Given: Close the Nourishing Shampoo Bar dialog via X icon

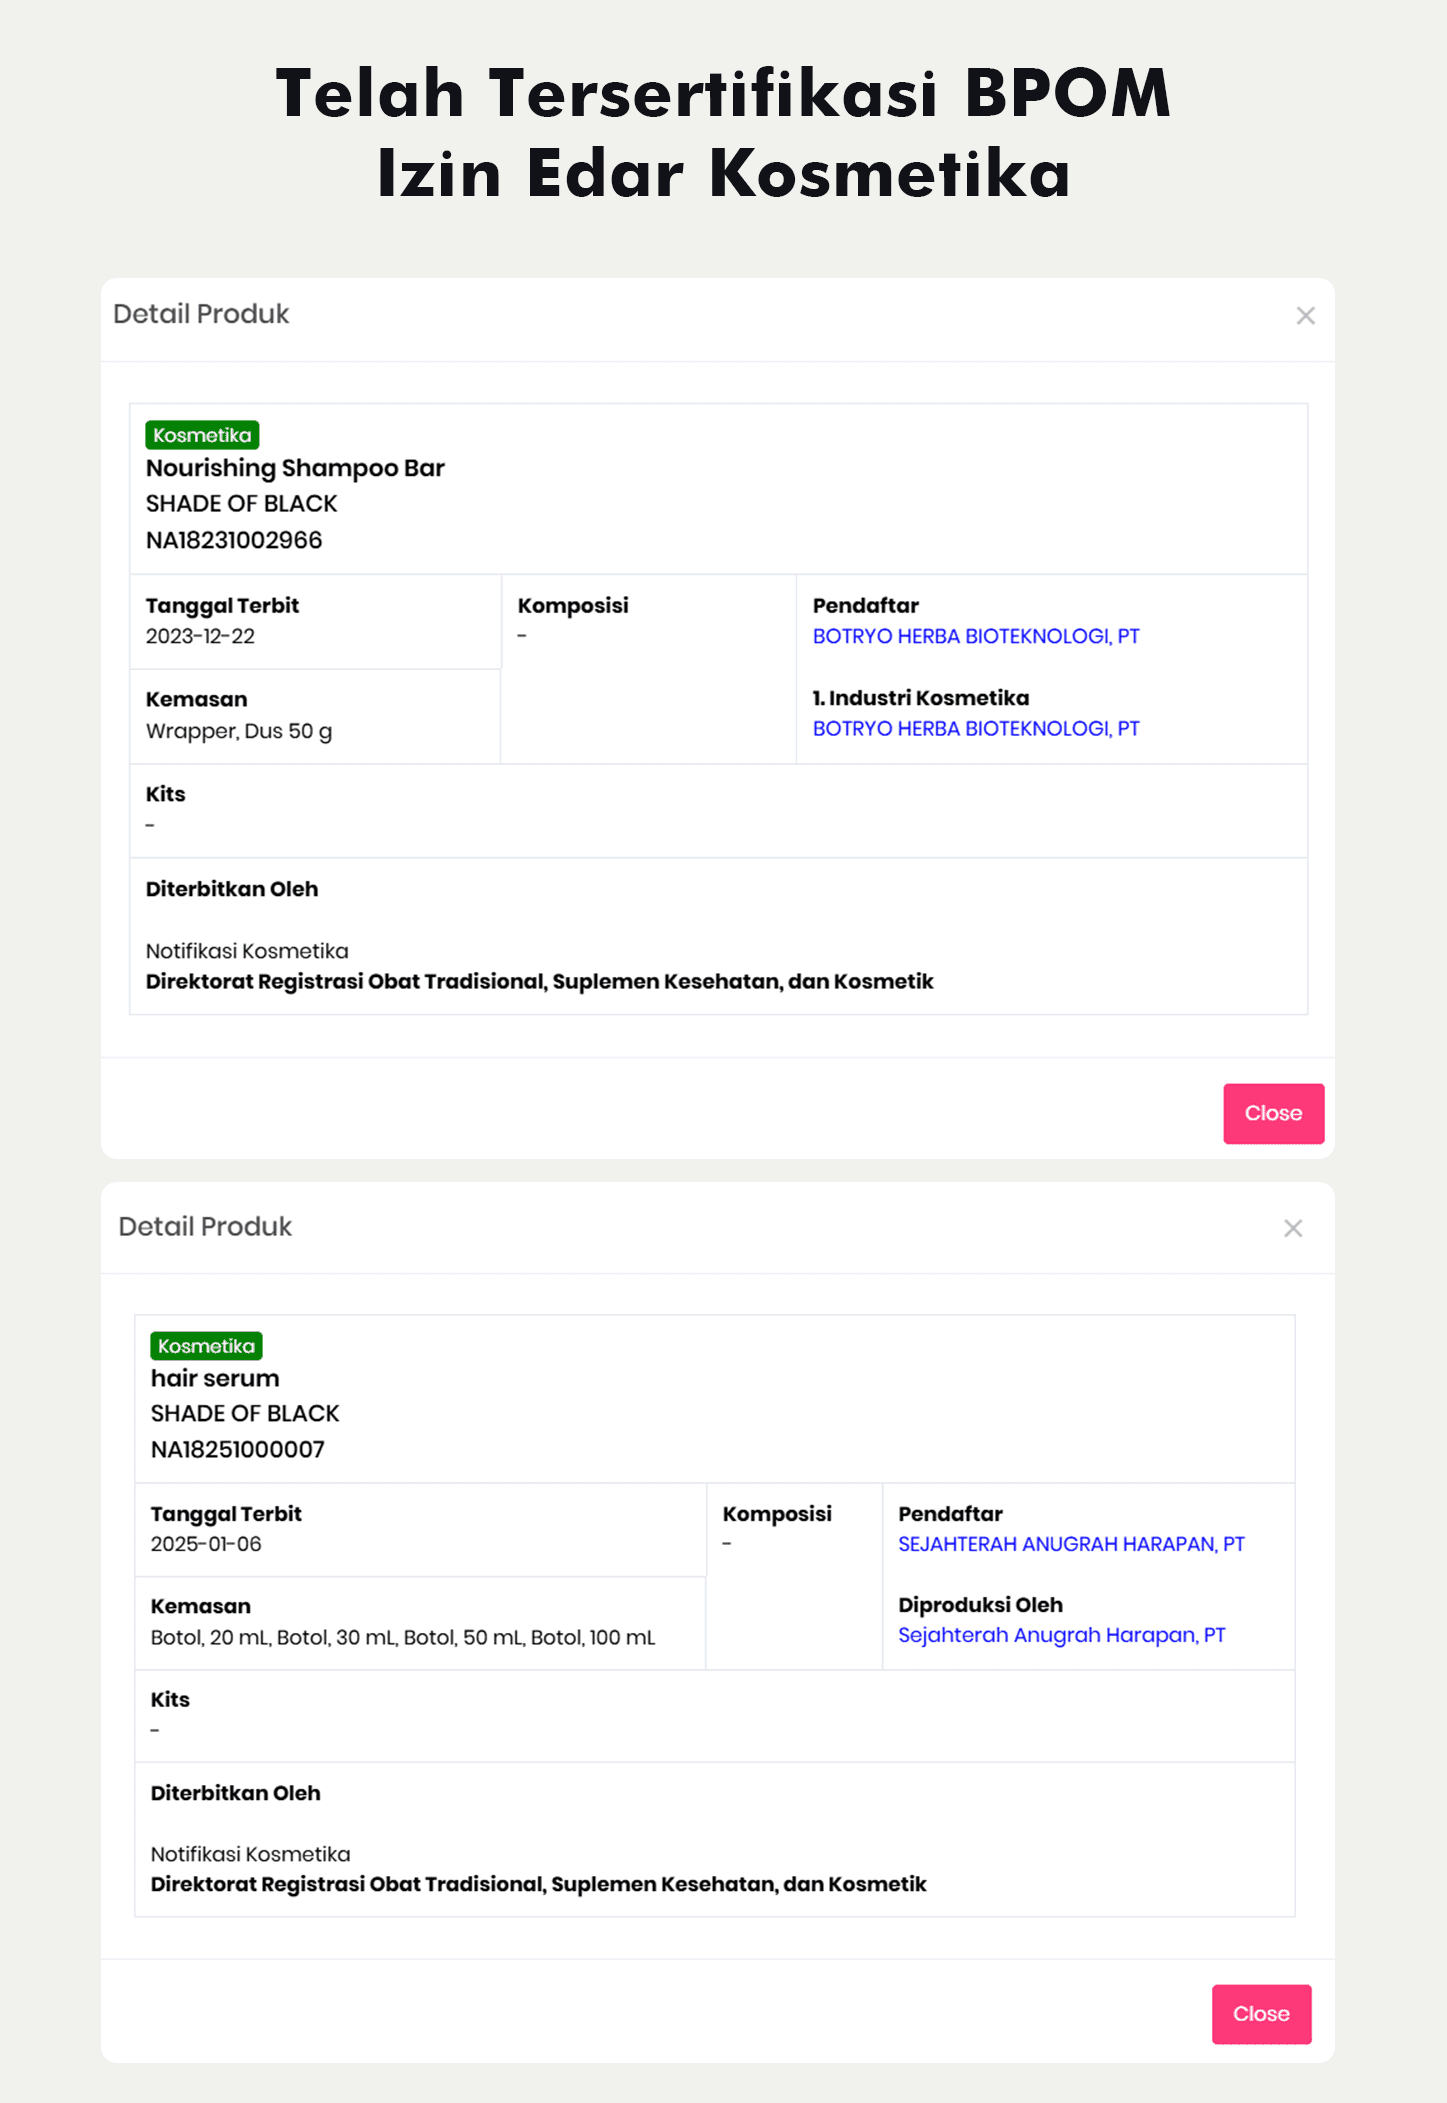Looking at the screenshot, I should click(x=1305, y=316).
